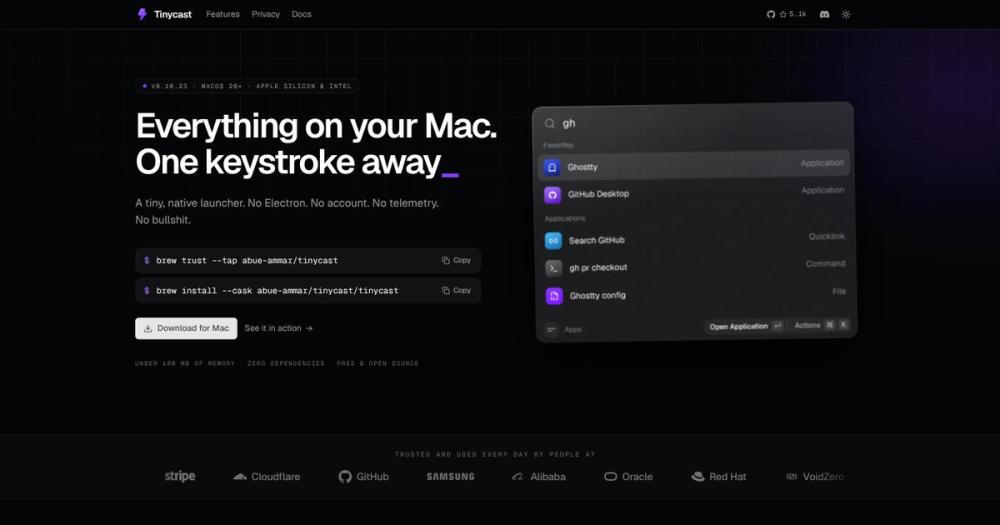
Task: Click the Download for Mac button
Action: click(186, 328)
